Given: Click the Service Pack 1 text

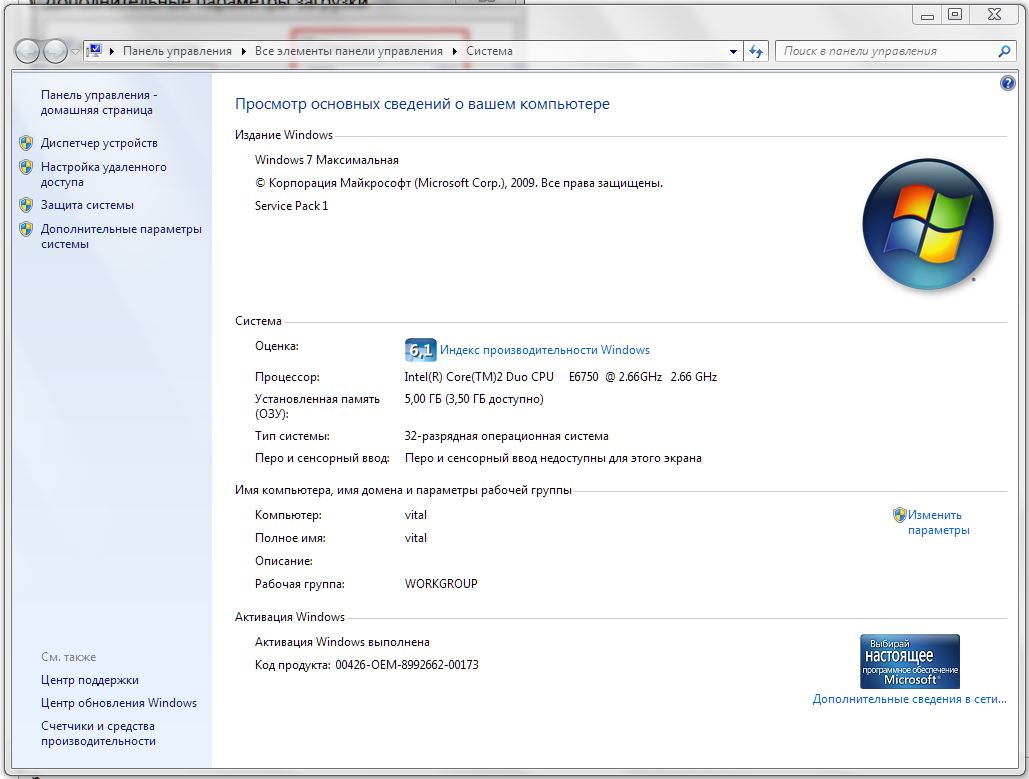Looking at the screenshot, I should pyautogui.click(x=291, y=205).
